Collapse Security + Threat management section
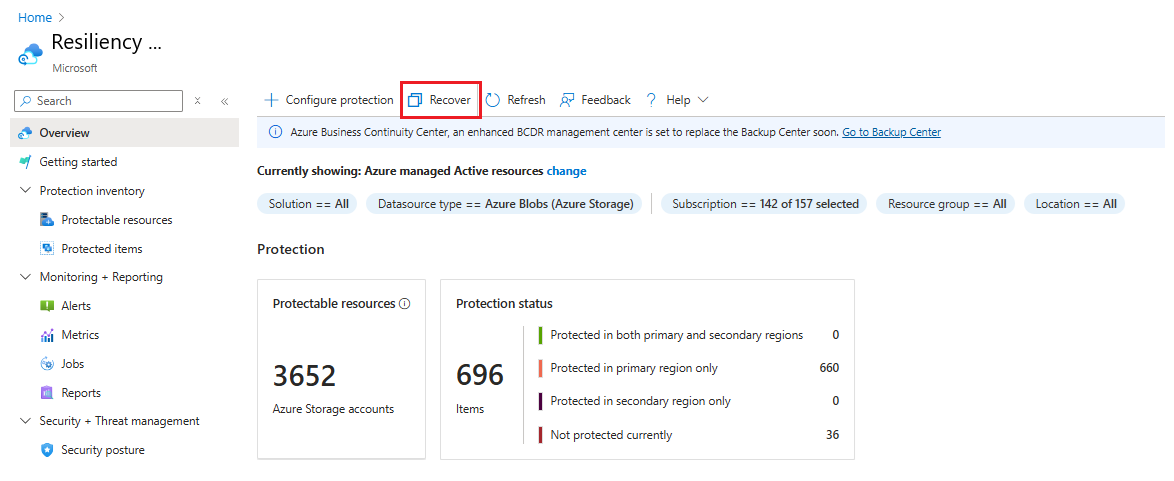 [25, 421]
